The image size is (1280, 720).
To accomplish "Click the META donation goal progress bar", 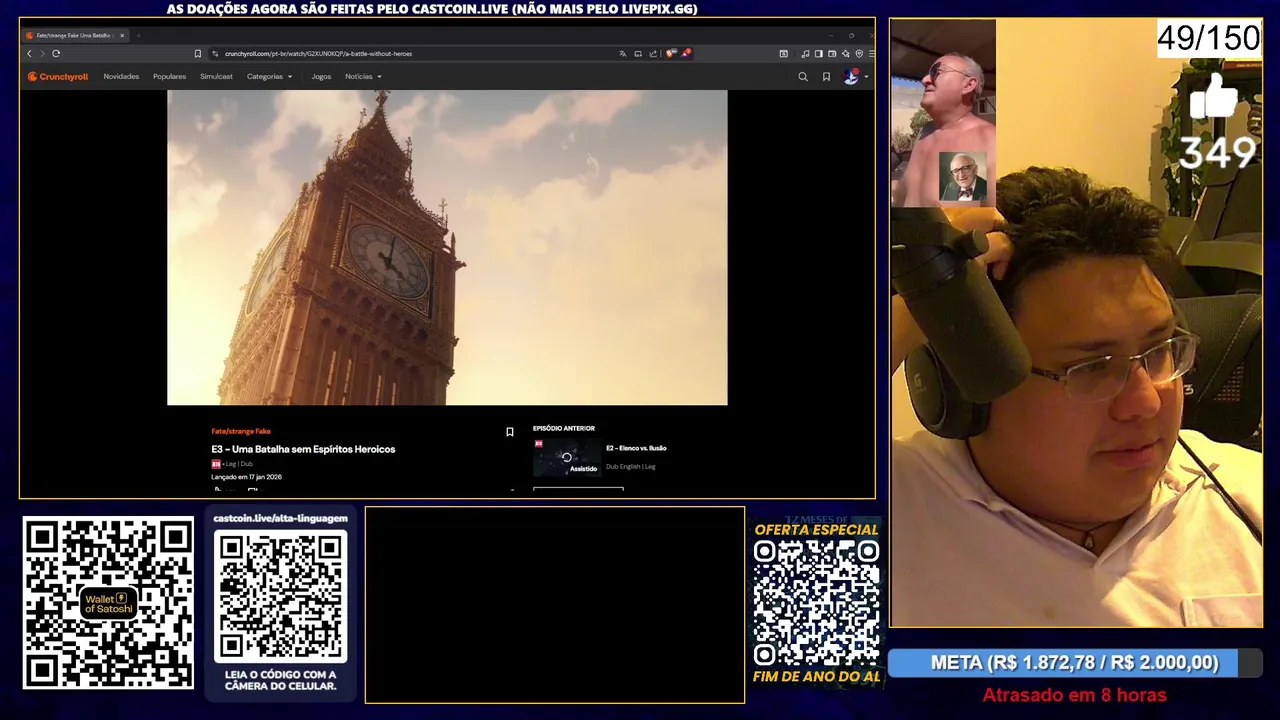I will (x=1075, y=662).
